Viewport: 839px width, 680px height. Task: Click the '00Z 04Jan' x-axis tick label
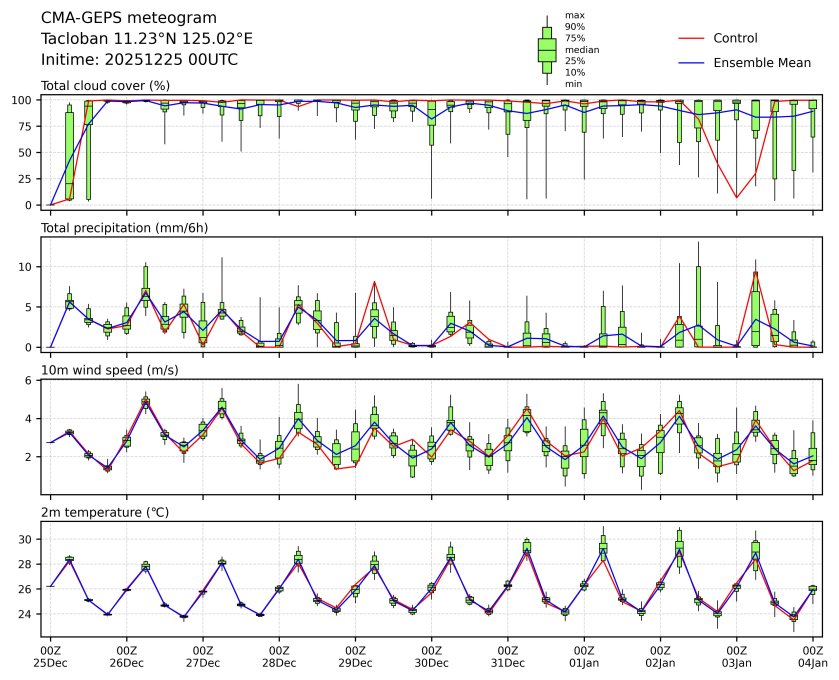812,656
